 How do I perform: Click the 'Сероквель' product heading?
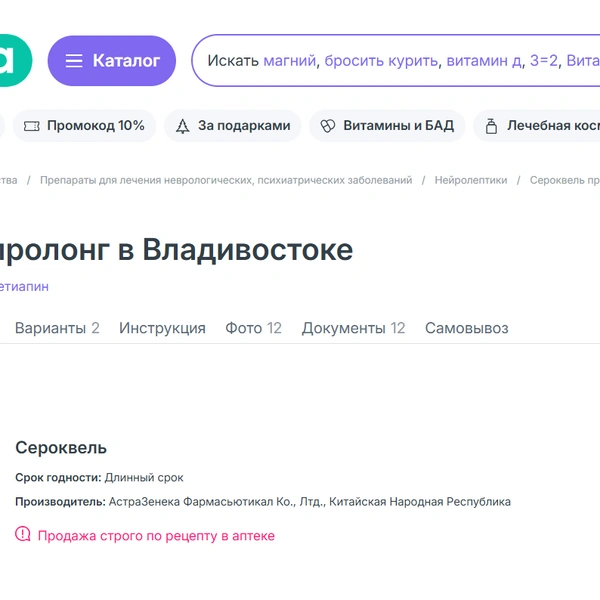coord(61,447)
